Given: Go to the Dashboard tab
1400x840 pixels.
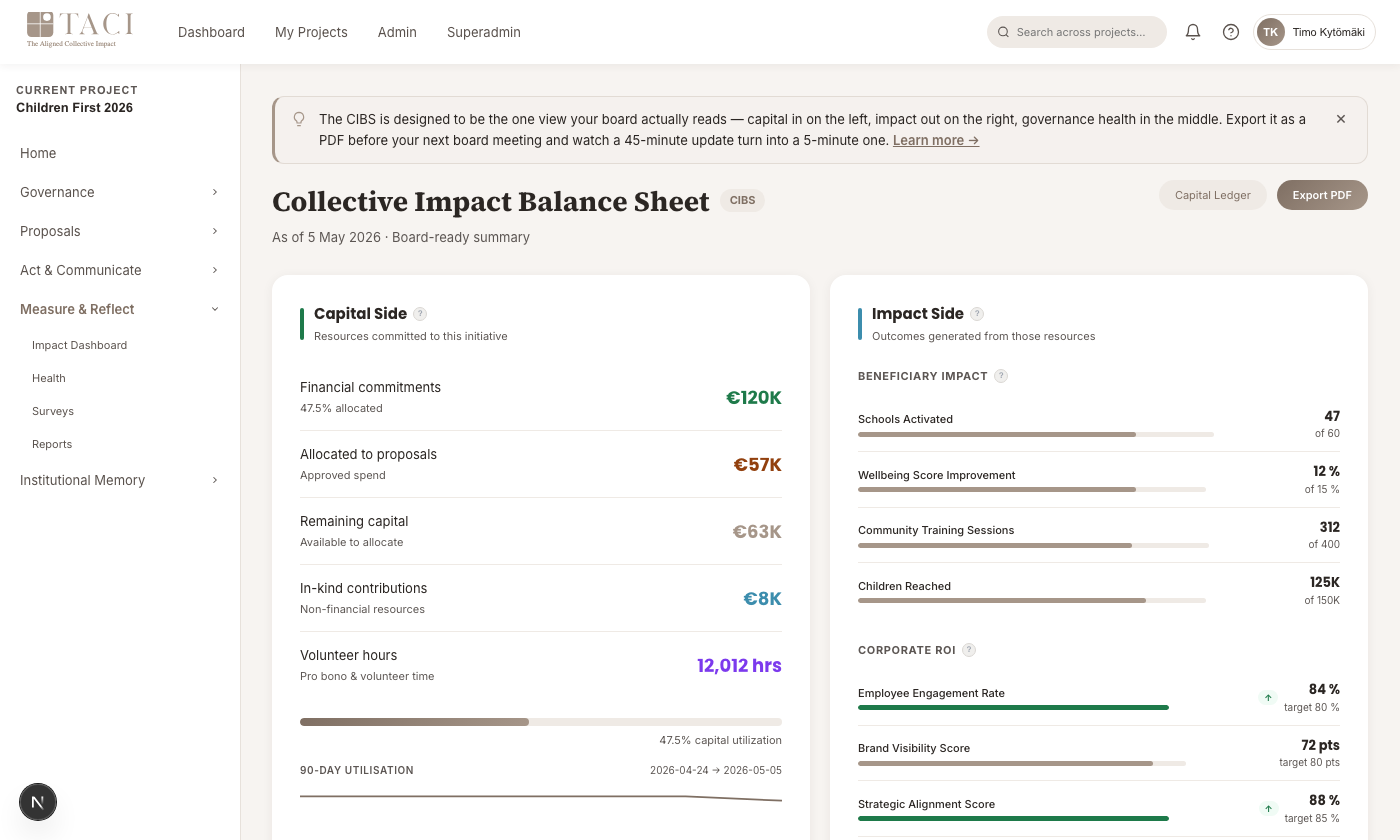Looking at the screenshot, I should point(211,32).
